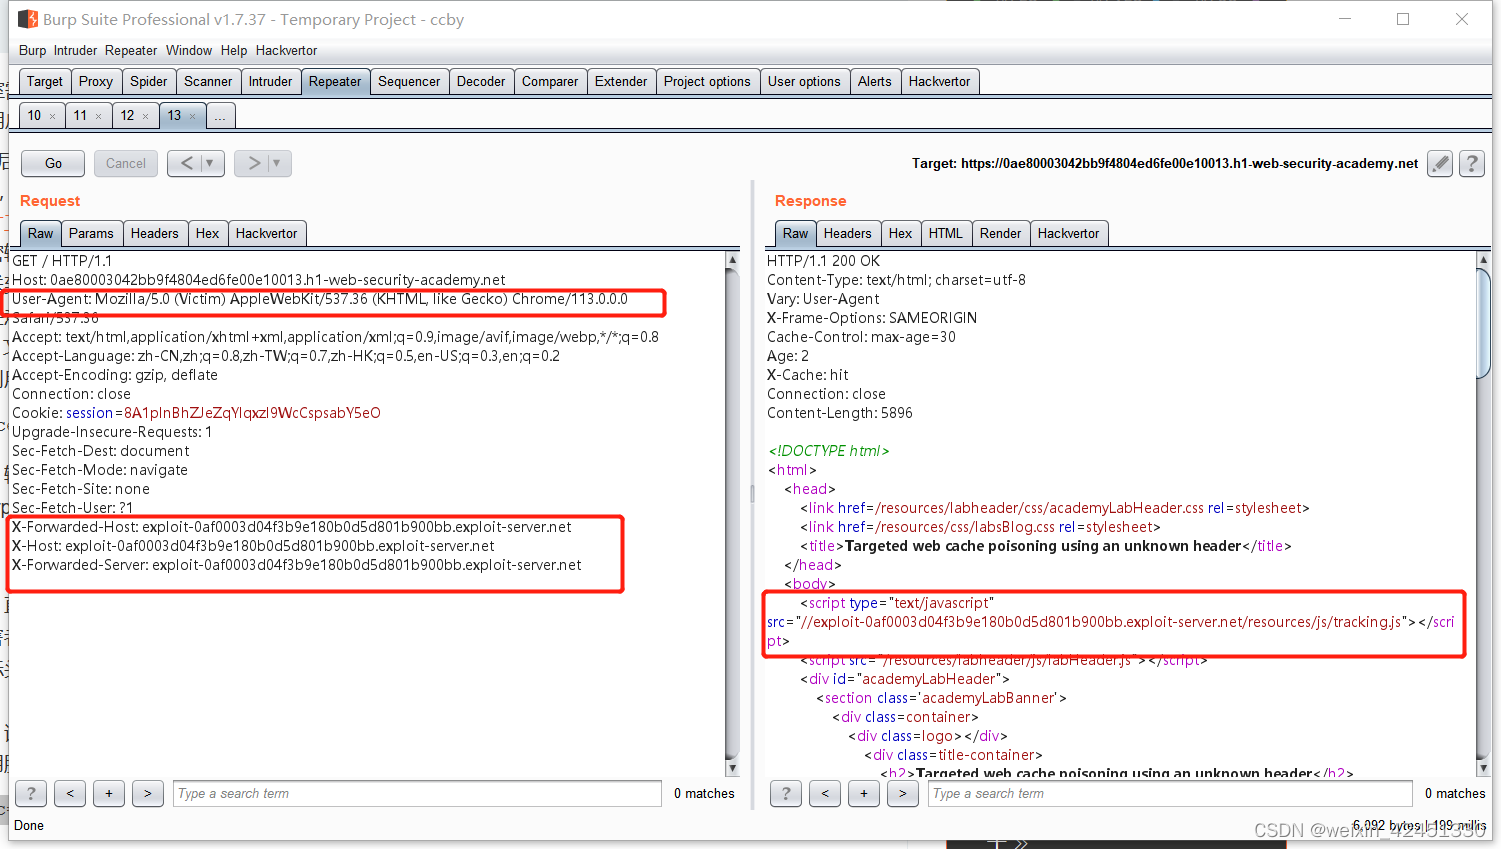Close Repeater tab 11
Image resolution: width=1501 pixels, height=849 pixels.
point(98,117)
